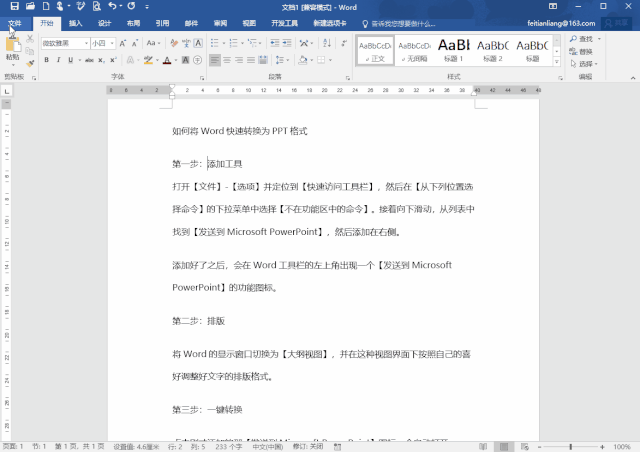
Task: Undo the last action
Action: point(112,6)
